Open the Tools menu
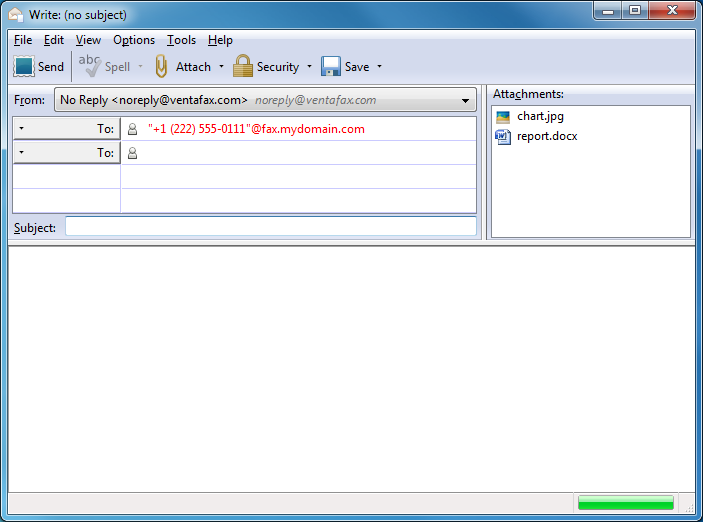 click(182, 40)
